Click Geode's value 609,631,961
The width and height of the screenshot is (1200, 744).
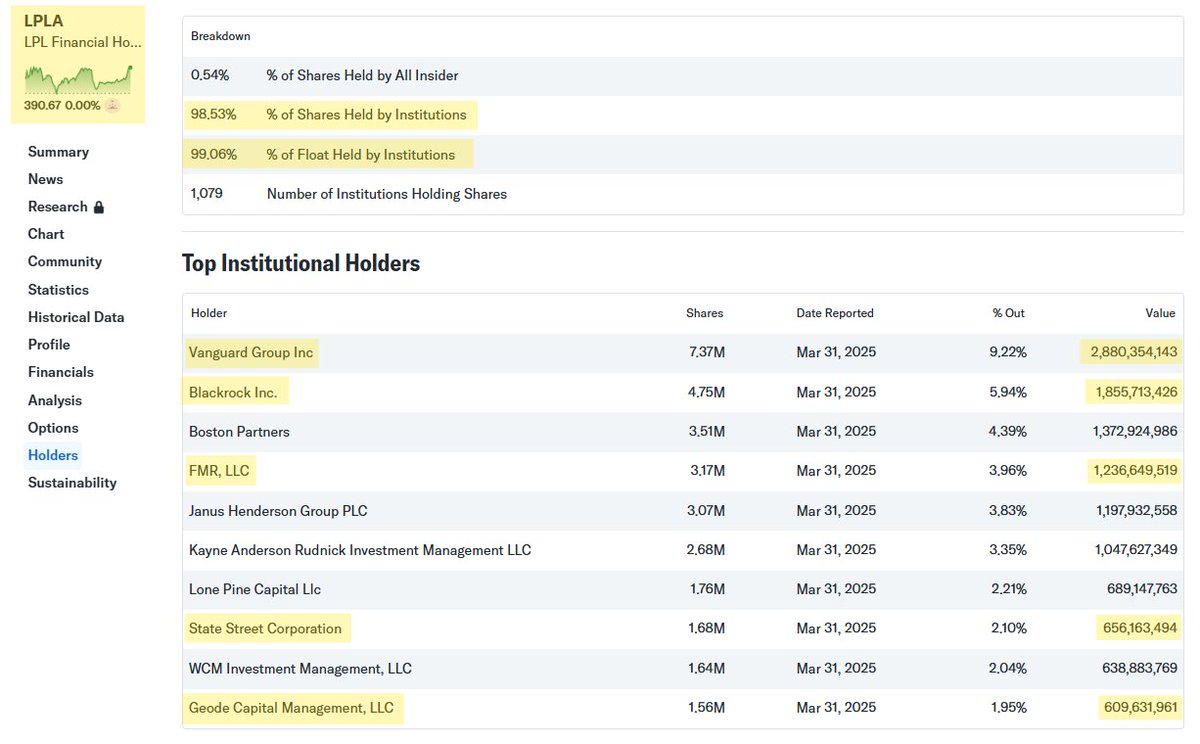1143,708
